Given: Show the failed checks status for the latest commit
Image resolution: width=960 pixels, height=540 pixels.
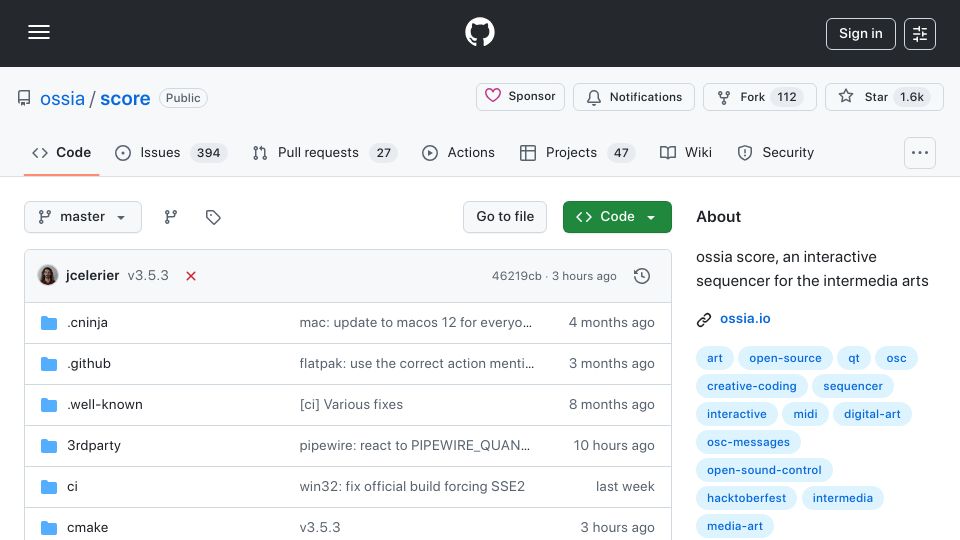Looking at the screenshot, I should (x=191, y=276).
